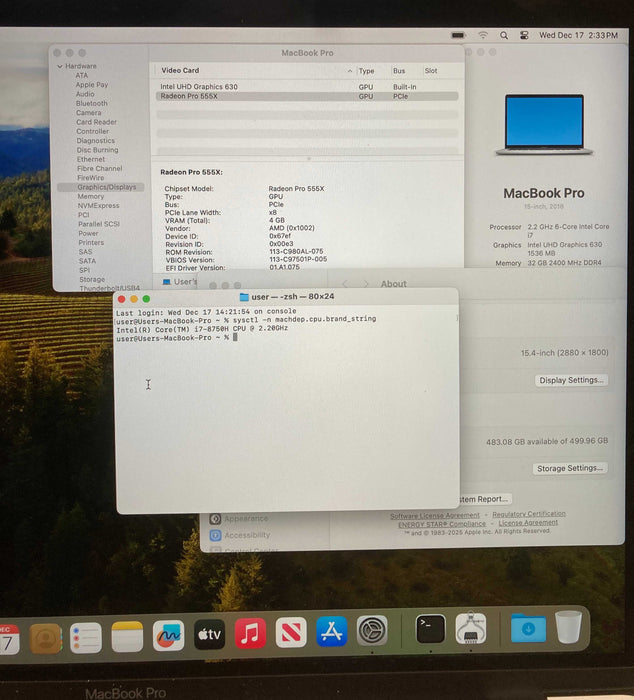
Task: Select Power in hardware list
Action: (88, 233)
